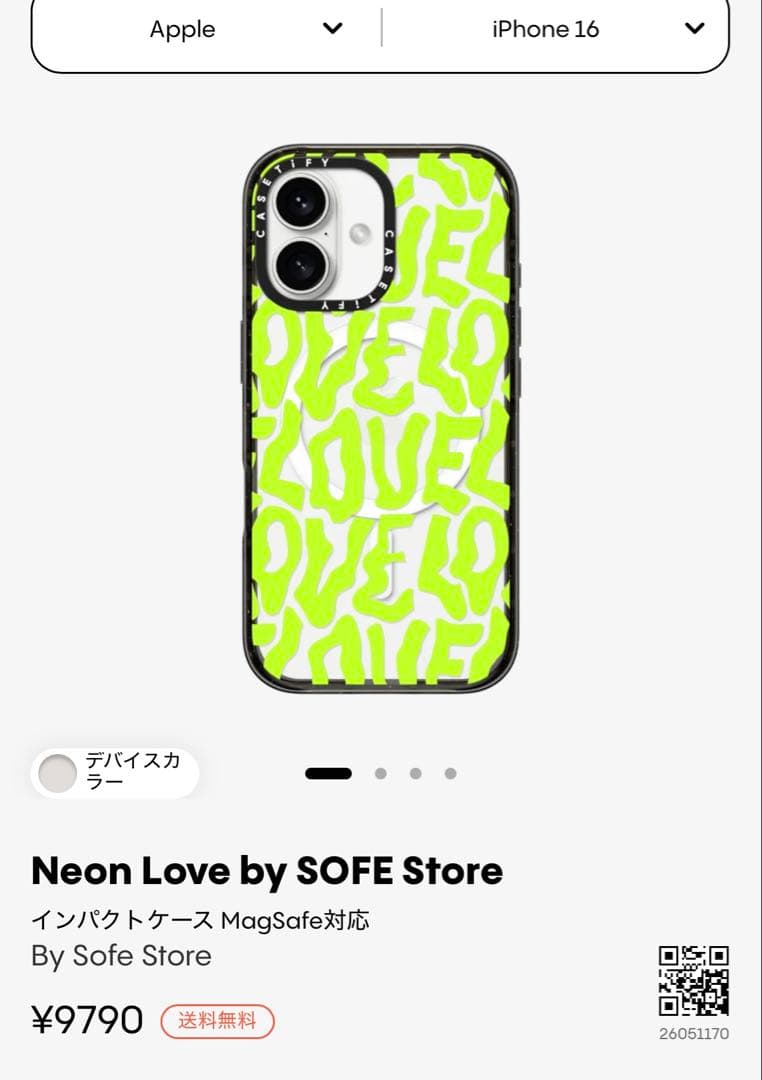Image resolution: width=762 pixels, height=1080 pixels.
Task: Click the 26051170 product code
Action: click(x=694, y=1034)
